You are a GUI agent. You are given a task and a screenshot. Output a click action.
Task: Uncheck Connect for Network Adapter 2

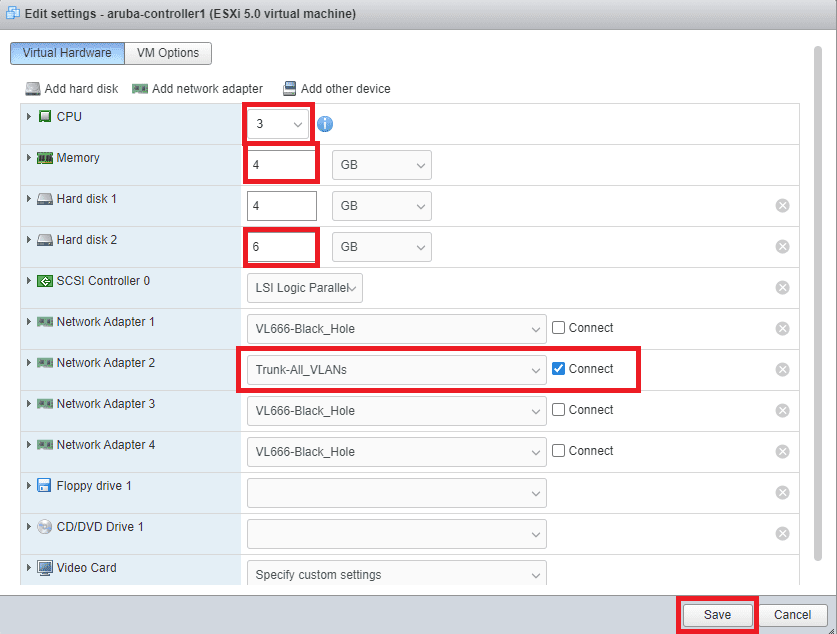point(558,369)
